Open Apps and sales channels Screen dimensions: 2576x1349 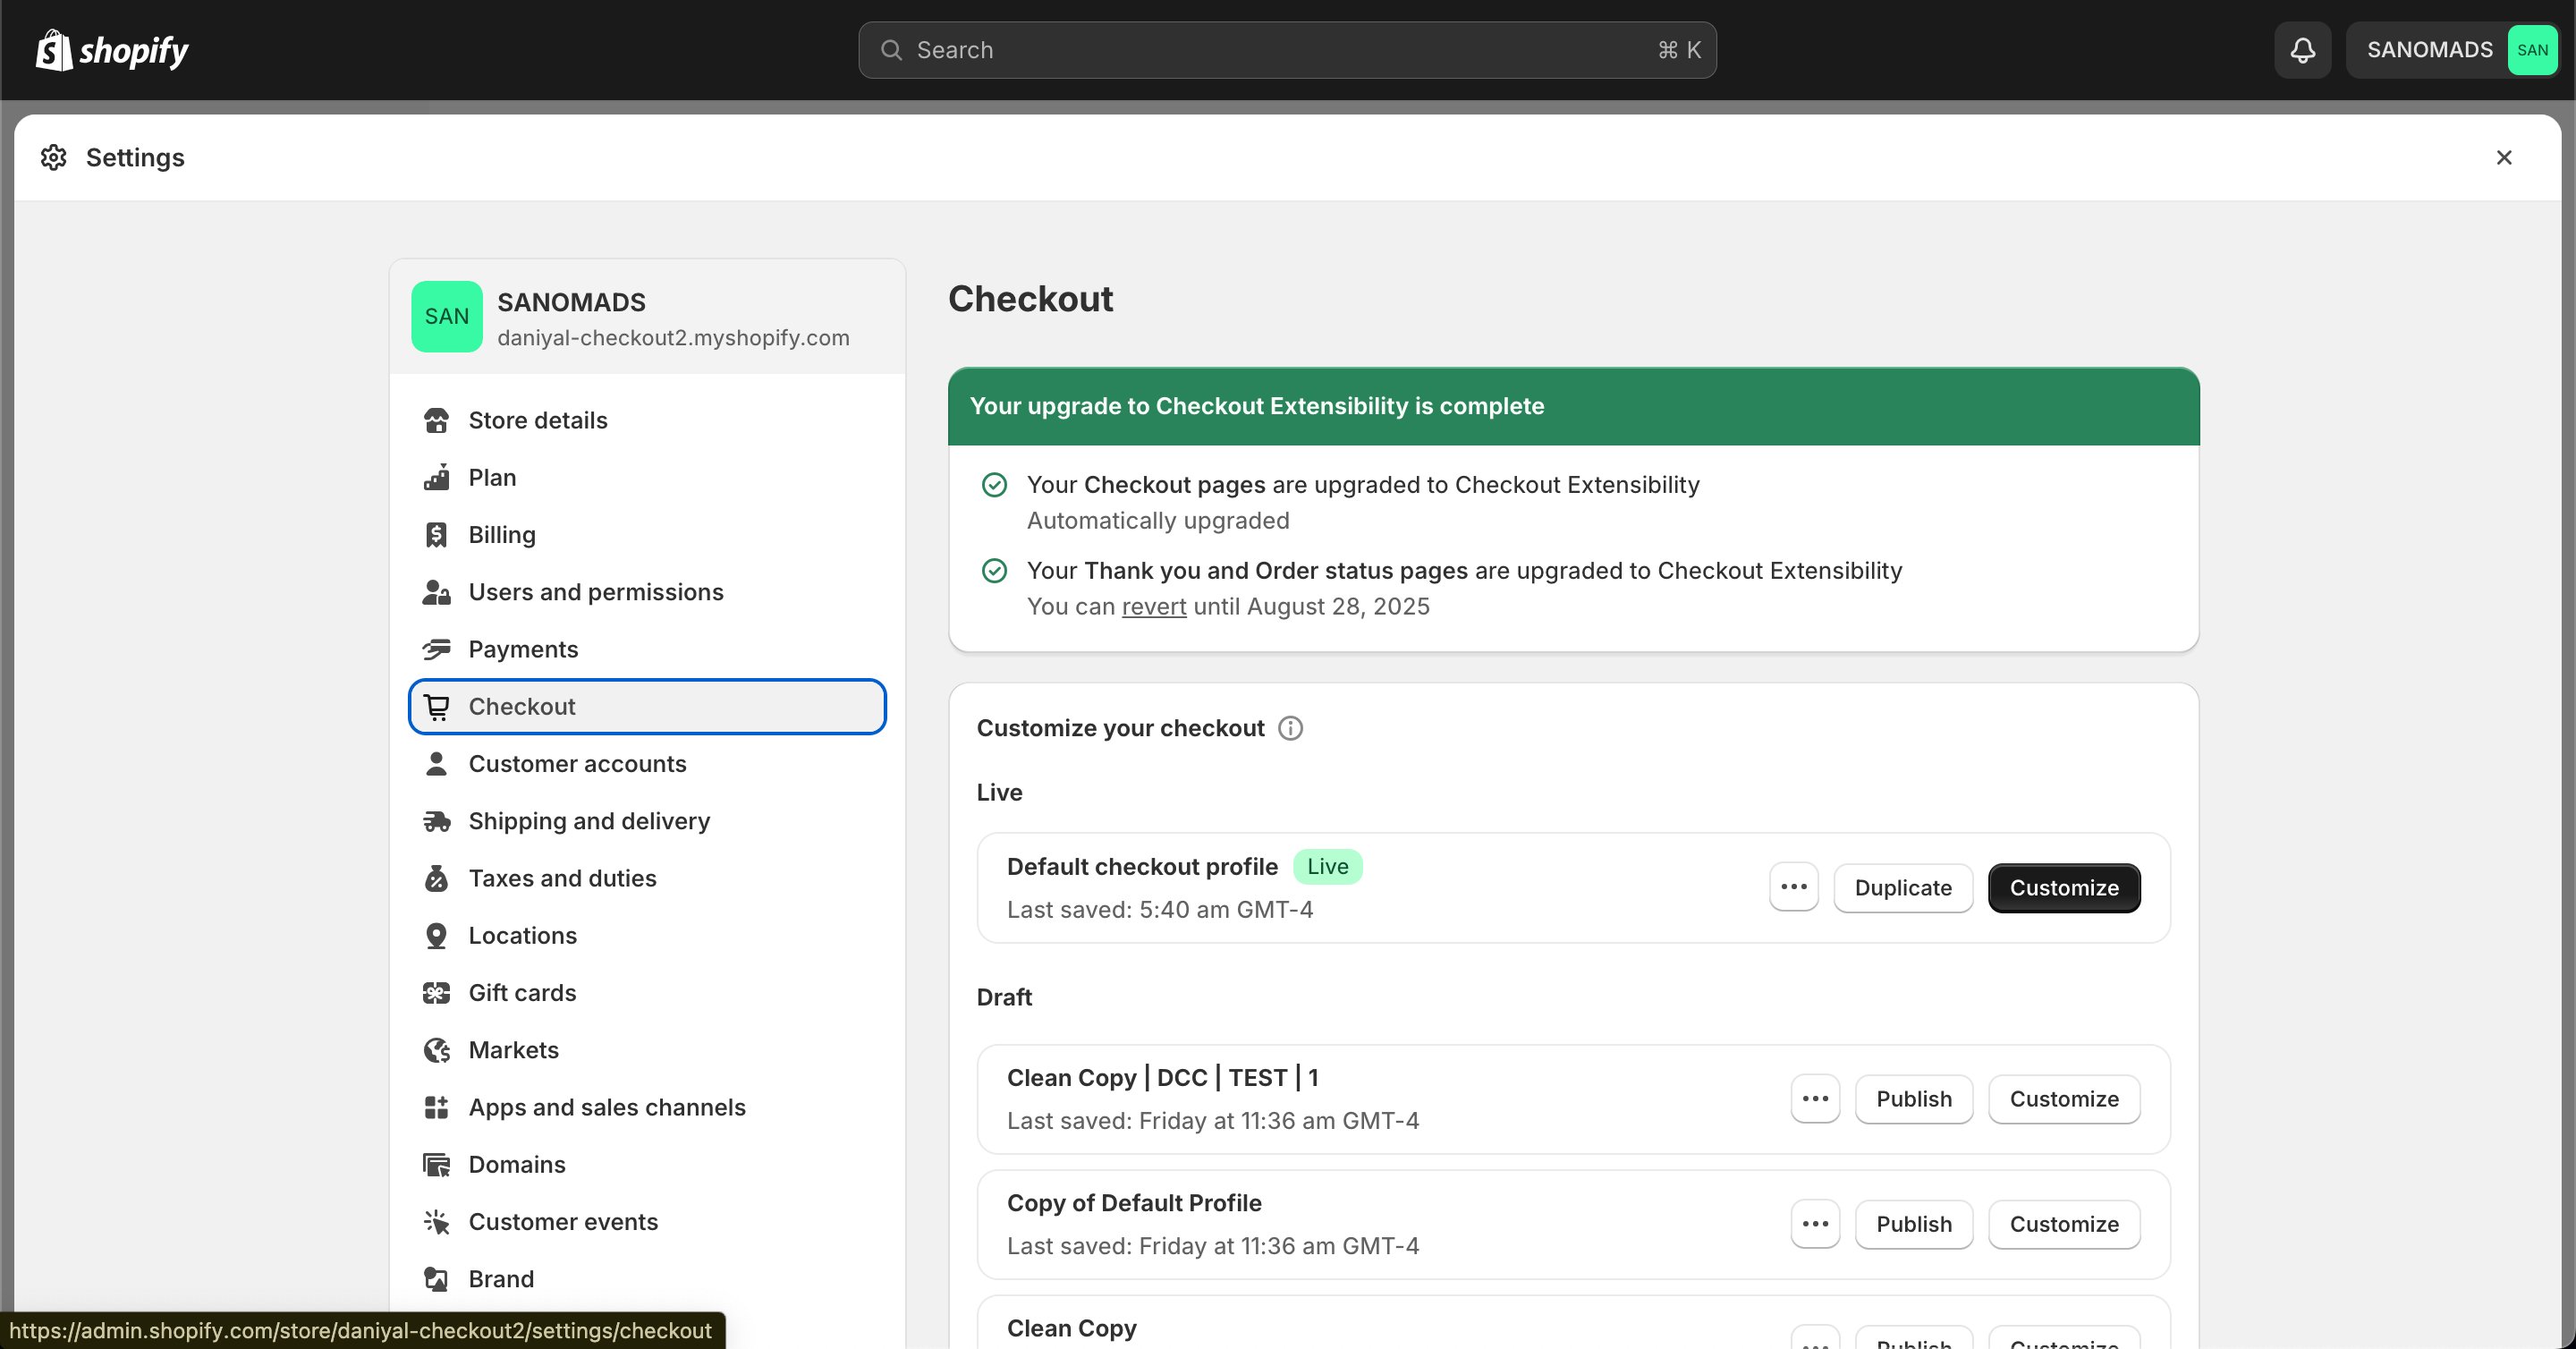pyautogui.click(x=647, y=1107)
